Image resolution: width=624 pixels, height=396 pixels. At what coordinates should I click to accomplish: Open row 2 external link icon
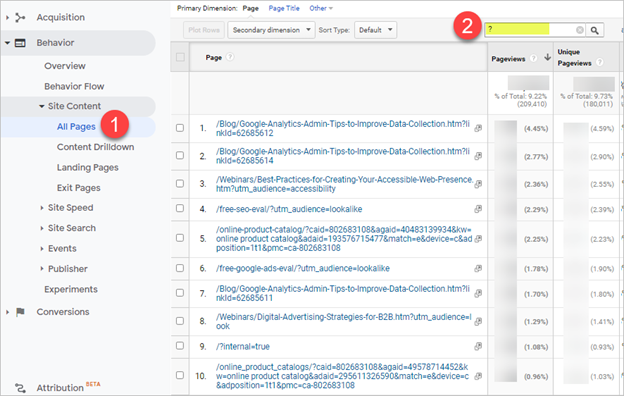click(478, 156)
